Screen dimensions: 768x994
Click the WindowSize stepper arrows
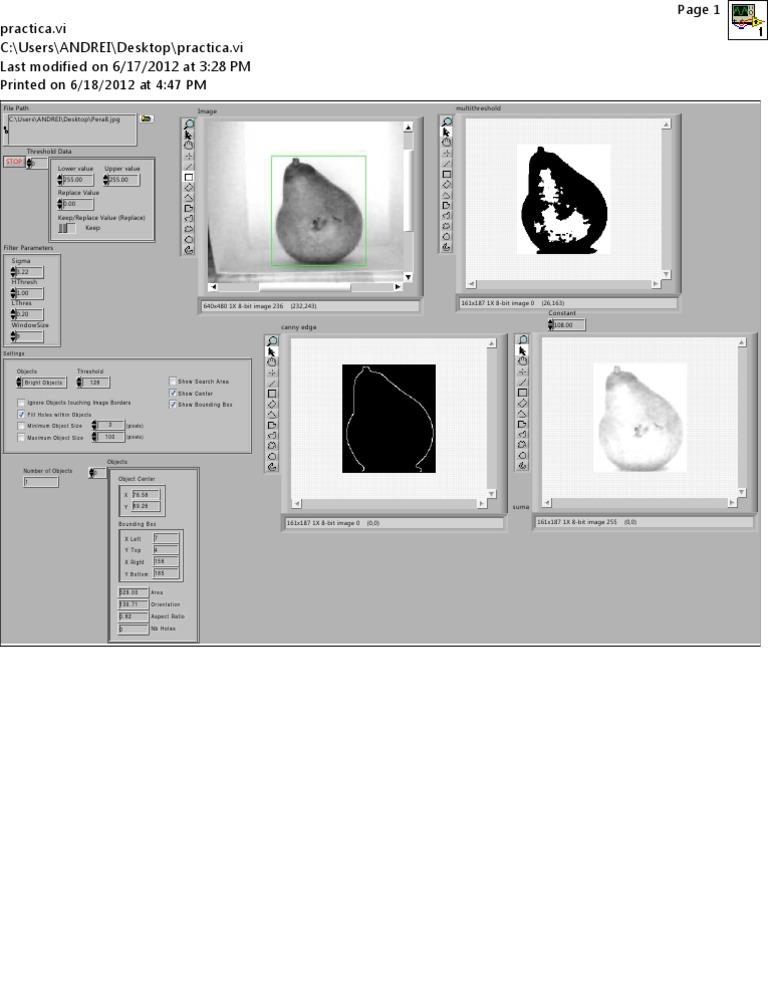13,336
